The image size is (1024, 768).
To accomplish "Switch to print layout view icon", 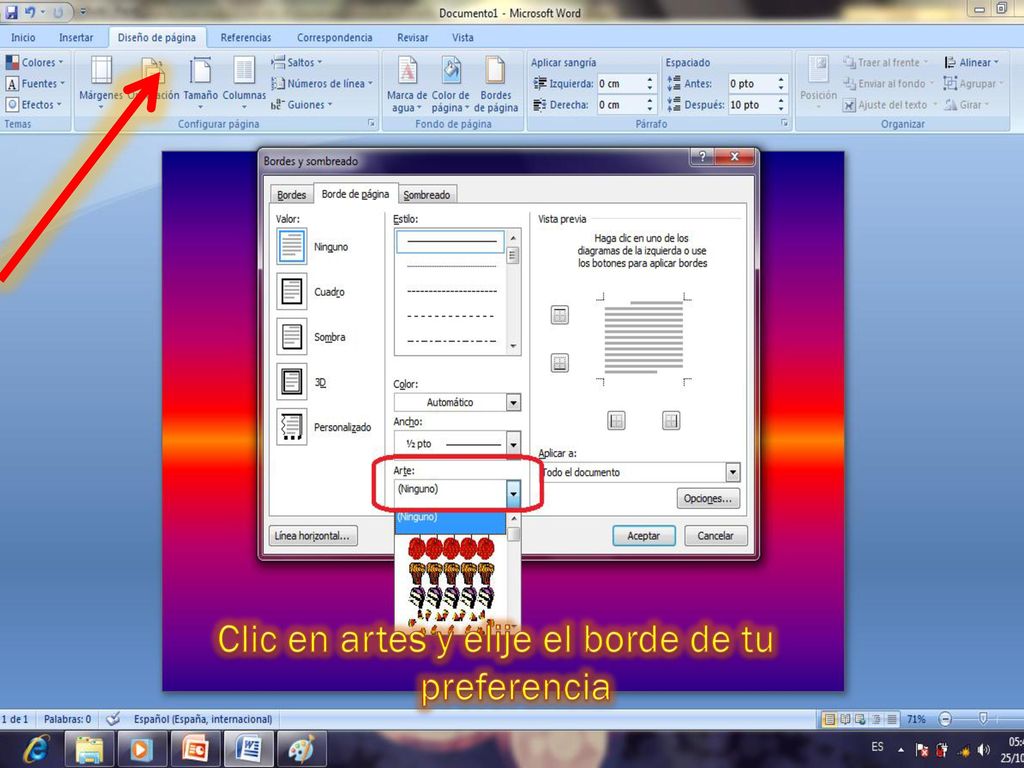I will [x=829, y=719].
